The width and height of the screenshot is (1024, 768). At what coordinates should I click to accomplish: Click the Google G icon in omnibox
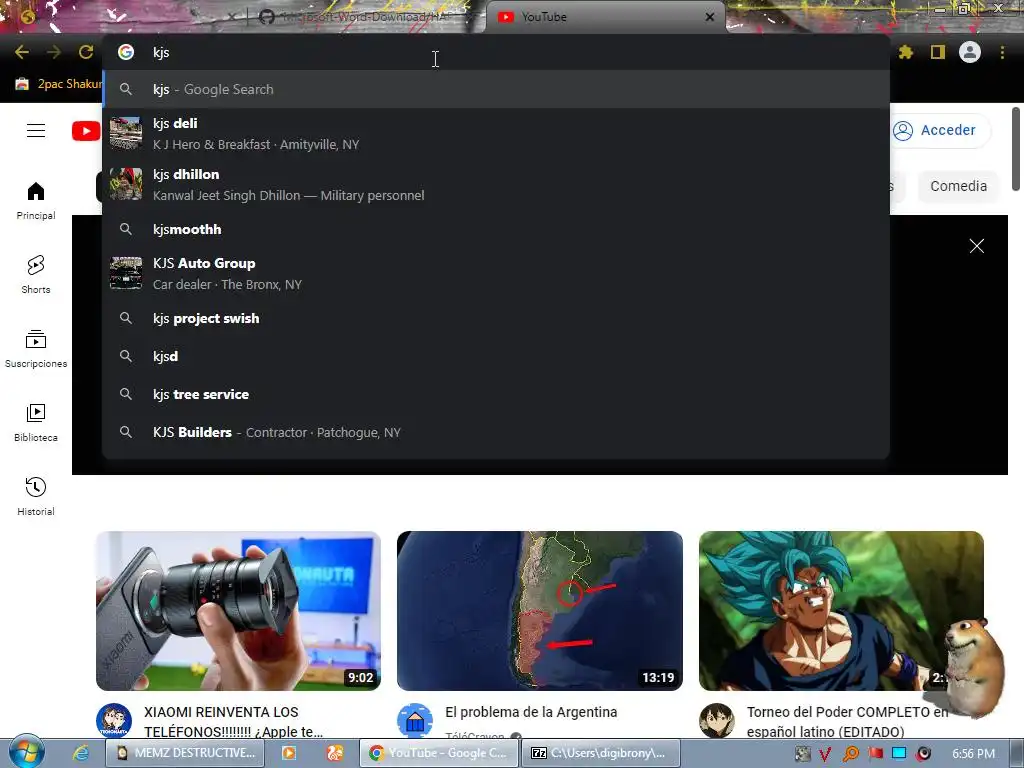(x=126, y=52)
